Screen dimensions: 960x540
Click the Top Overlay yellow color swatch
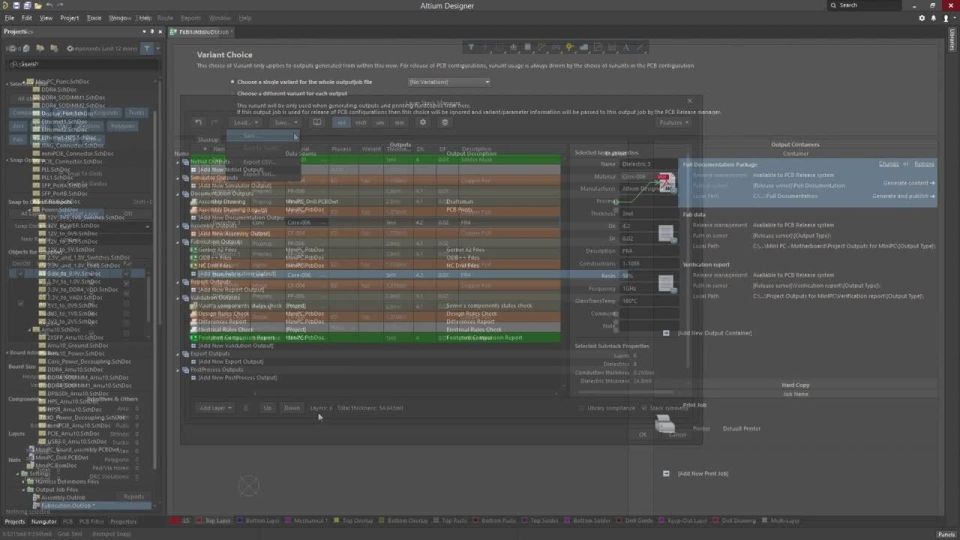pyautogui.click(x=336, y=521)
